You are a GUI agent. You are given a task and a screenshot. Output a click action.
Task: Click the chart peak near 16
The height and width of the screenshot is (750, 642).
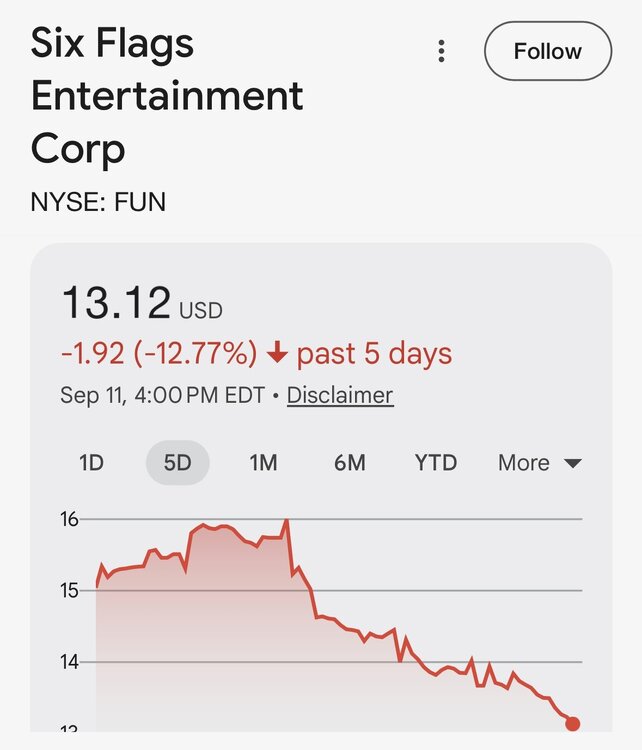tap(287, 521)
